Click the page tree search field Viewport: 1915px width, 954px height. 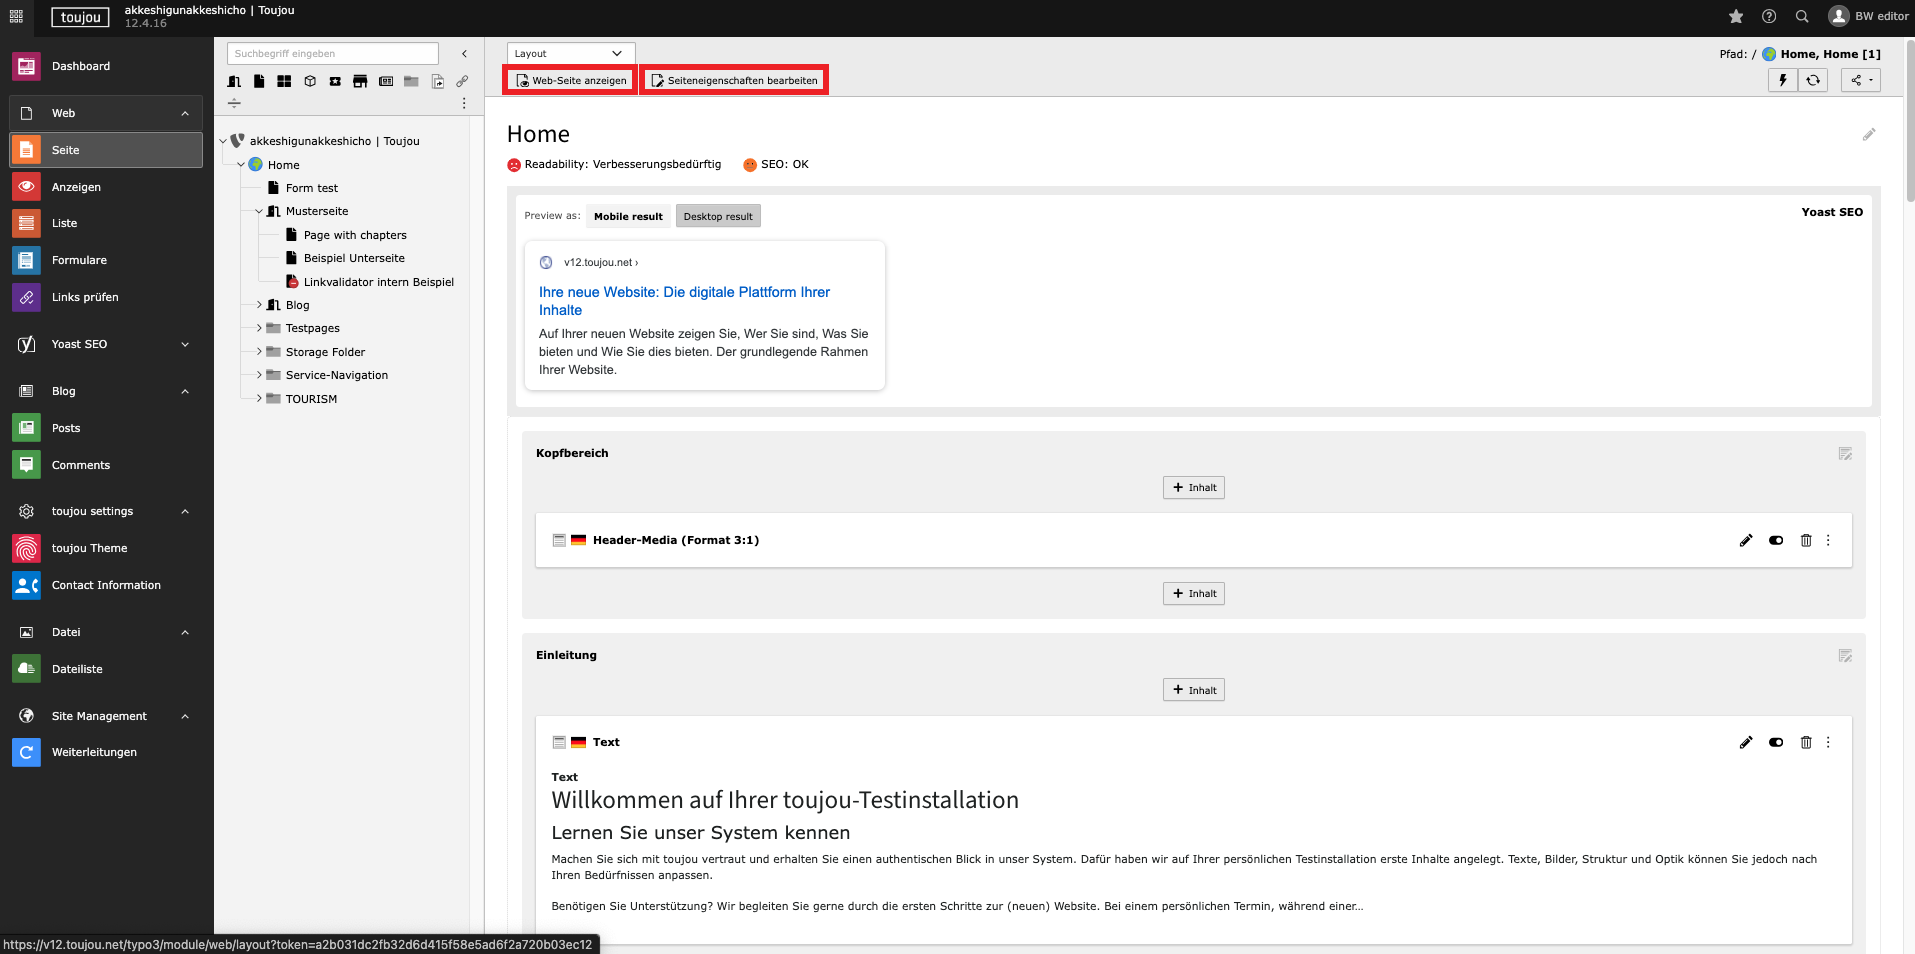332,53
